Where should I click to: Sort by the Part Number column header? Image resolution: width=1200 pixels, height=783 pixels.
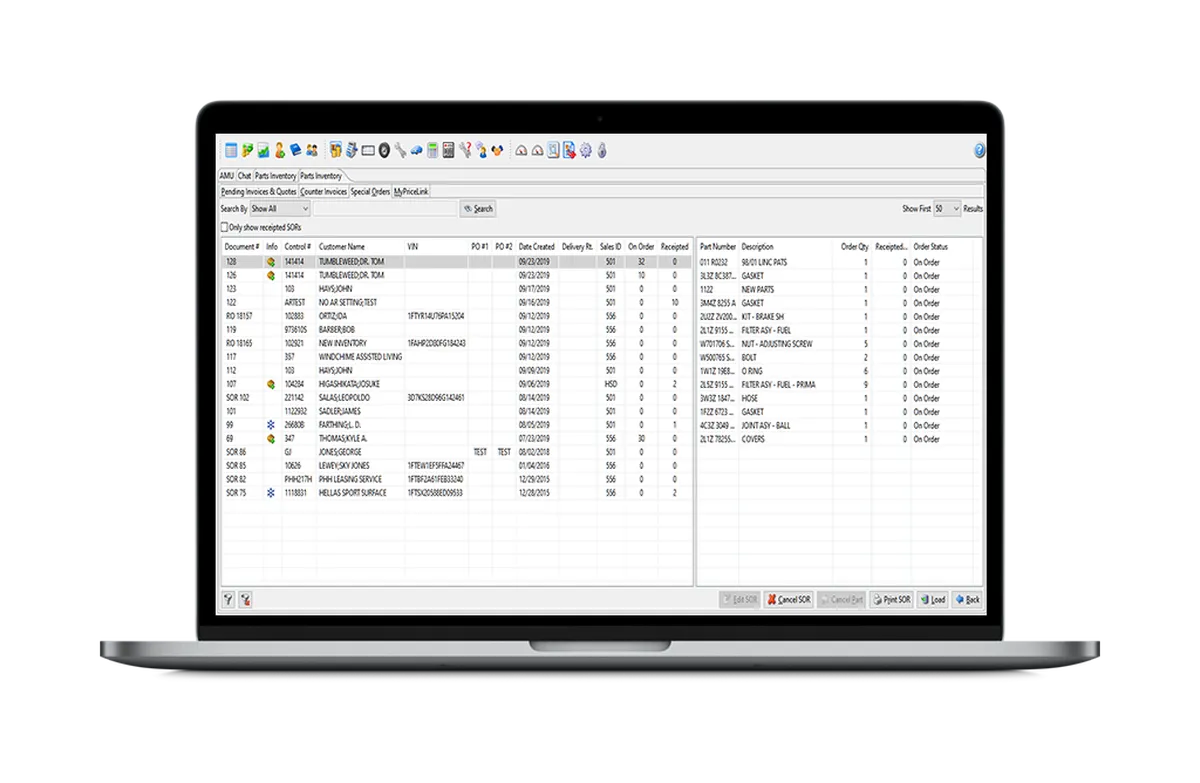[718, 246]
